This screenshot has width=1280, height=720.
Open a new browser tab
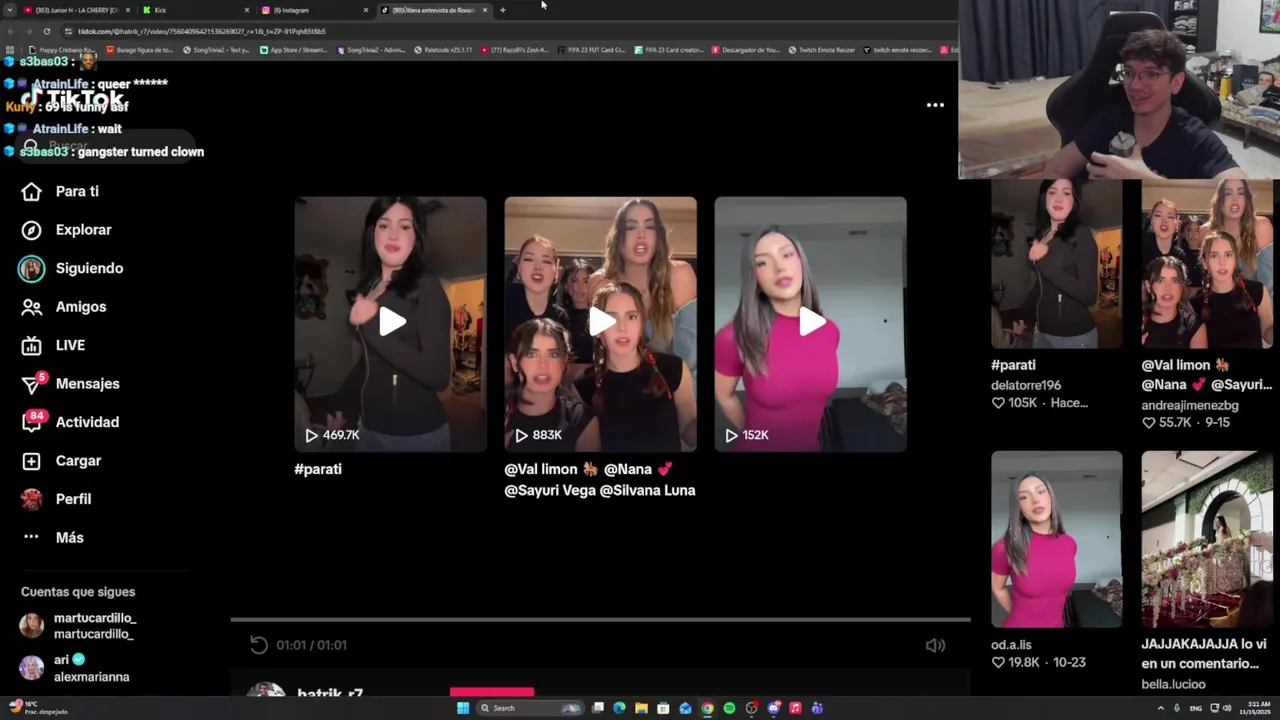click(503, 10)
